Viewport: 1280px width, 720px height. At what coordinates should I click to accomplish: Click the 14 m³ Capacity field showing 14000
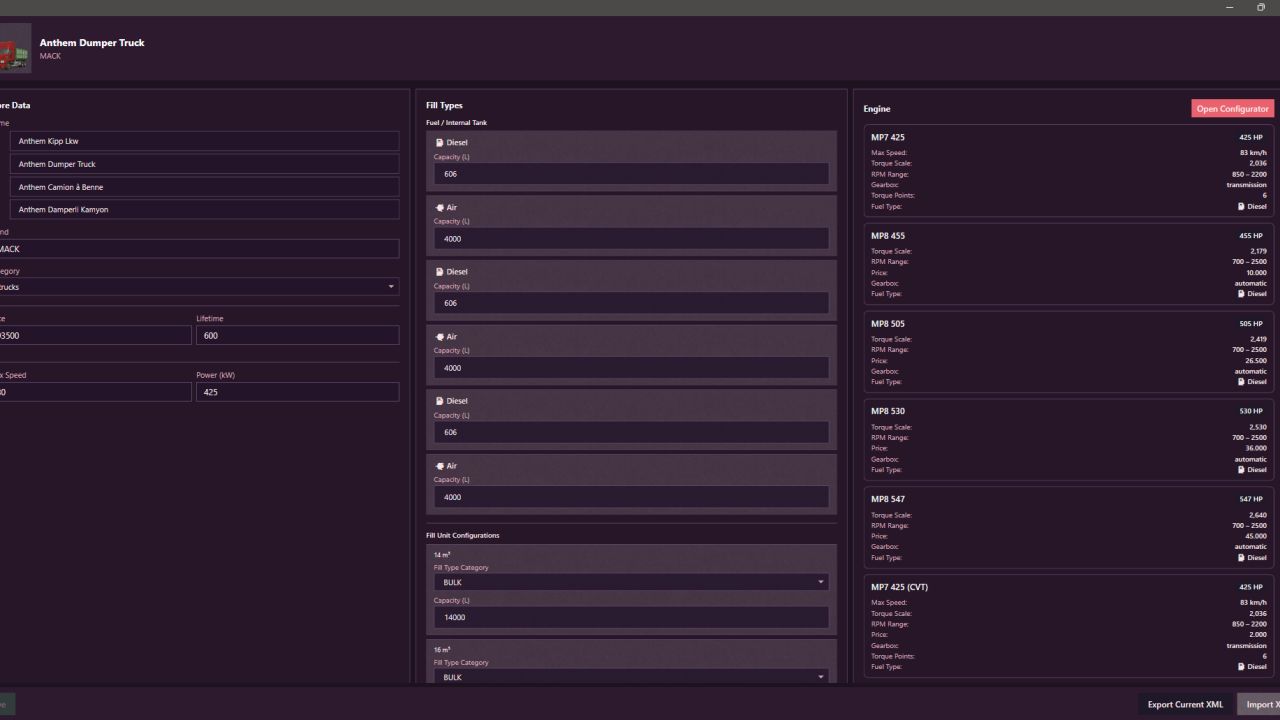tap(631, 617)
